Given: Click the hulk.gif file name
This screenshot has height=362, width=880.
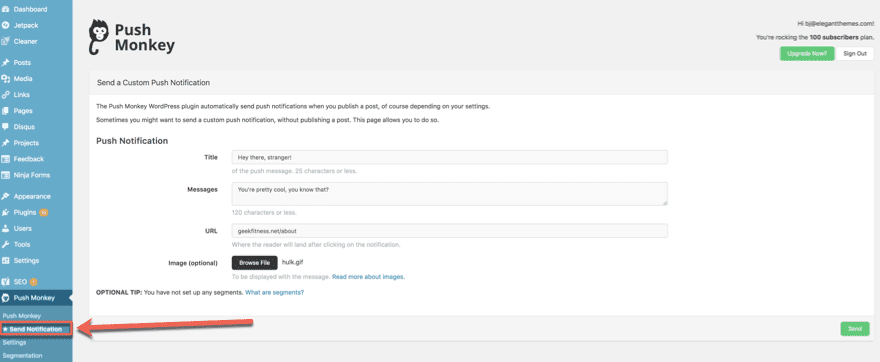Looking at the screenshot, I should [292, 262].
